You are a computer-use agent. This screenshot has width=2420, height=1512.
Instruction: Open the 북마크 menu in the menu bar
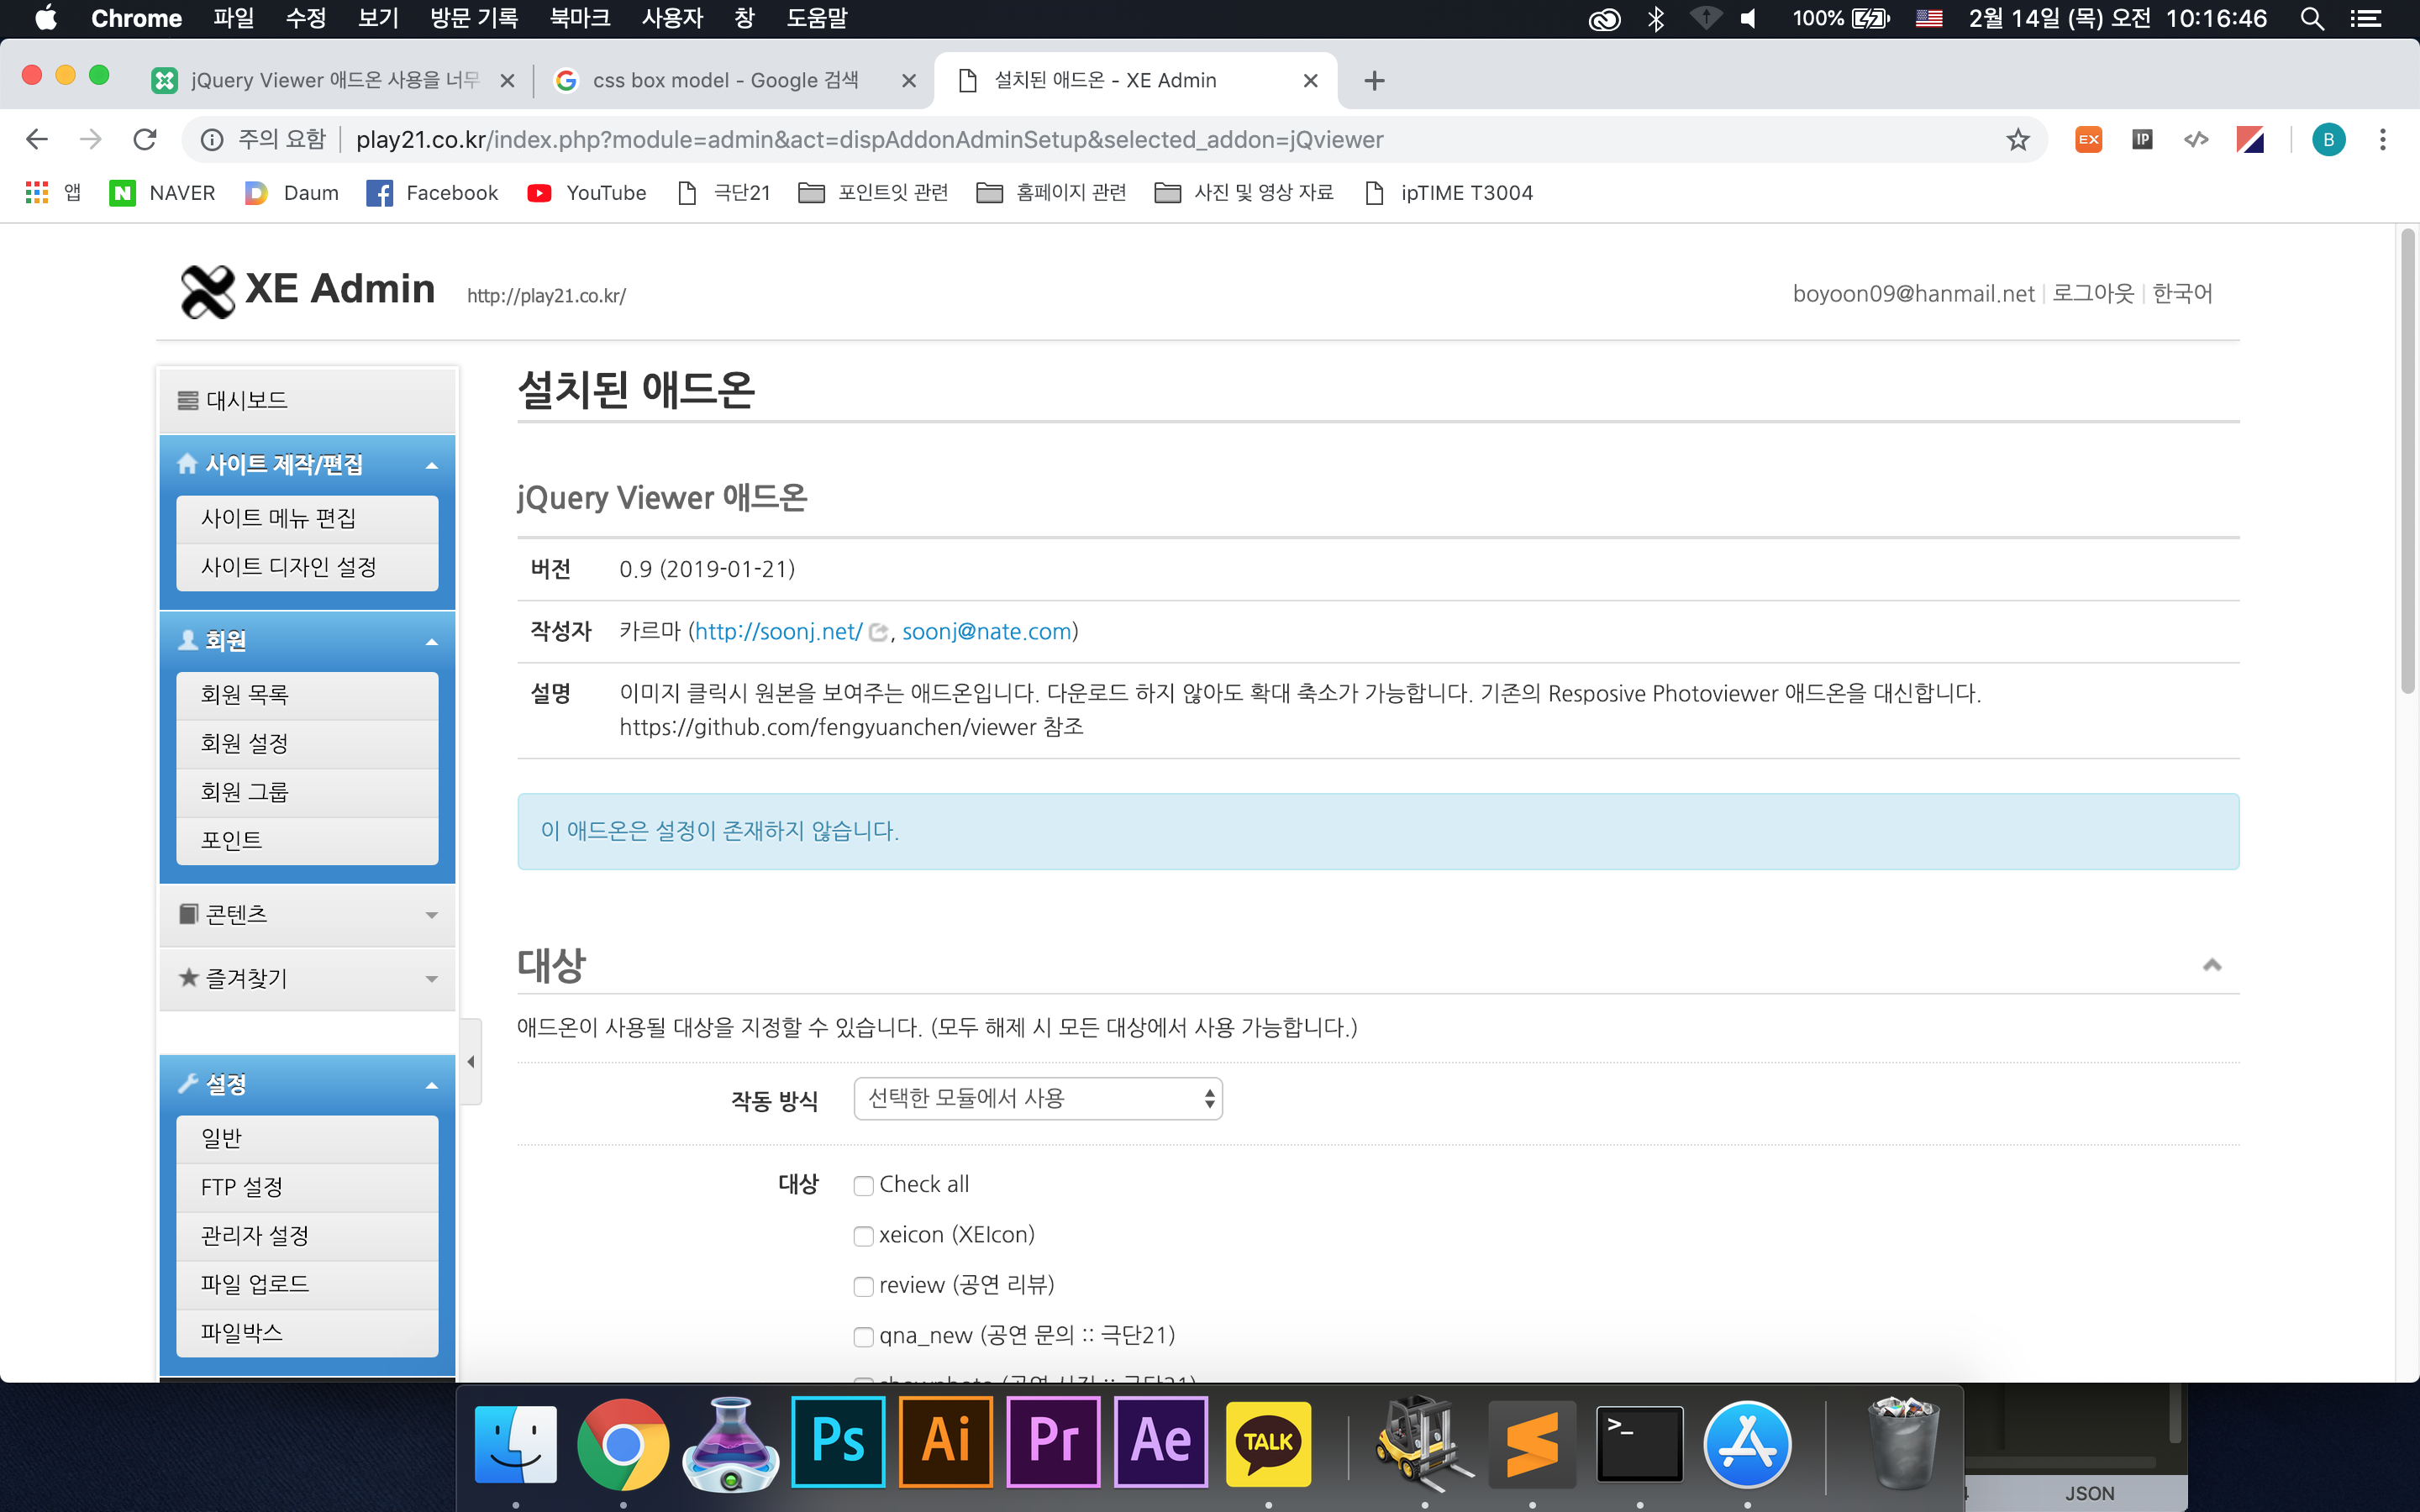click(x=580, y=18)
